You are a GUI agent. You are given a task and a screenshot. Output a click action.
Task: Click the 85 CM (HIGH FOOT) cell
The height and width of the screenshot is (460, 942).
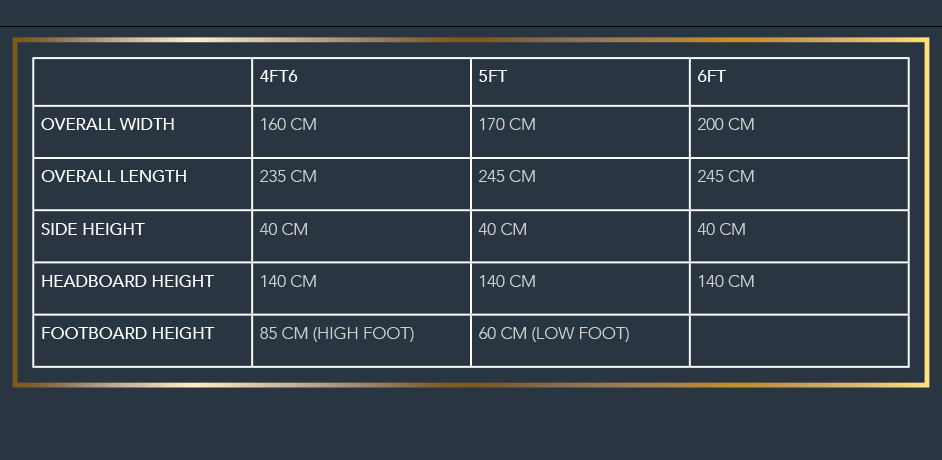(x=337, y=334)
